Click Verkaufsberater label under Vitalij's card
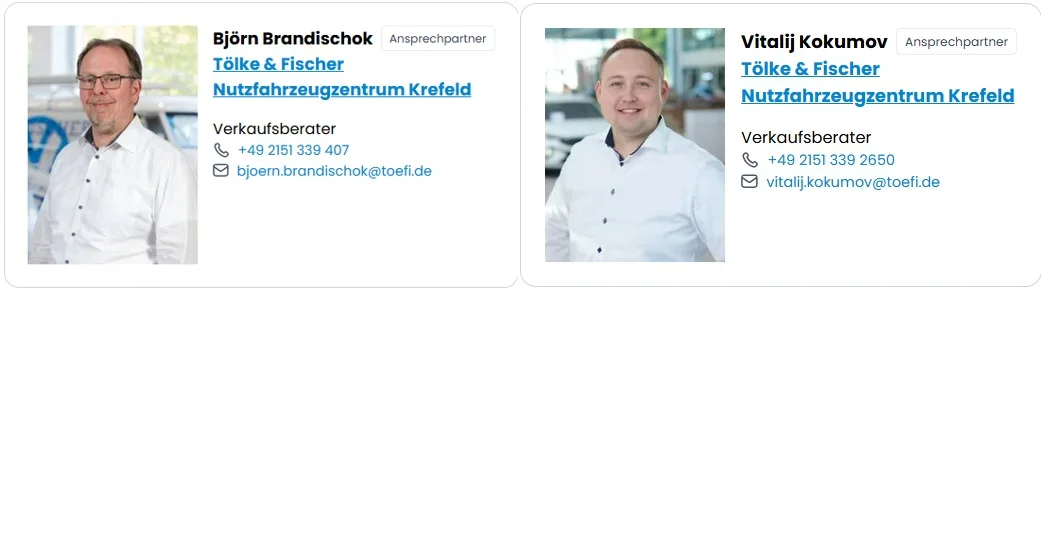The image size is (1041, 550). (806, 138)
